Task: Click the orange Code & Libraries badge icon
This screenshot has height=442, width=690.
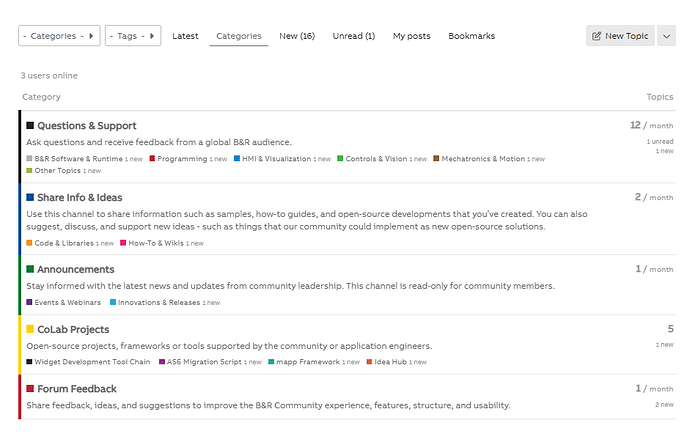Action: (x=30, y=243)
